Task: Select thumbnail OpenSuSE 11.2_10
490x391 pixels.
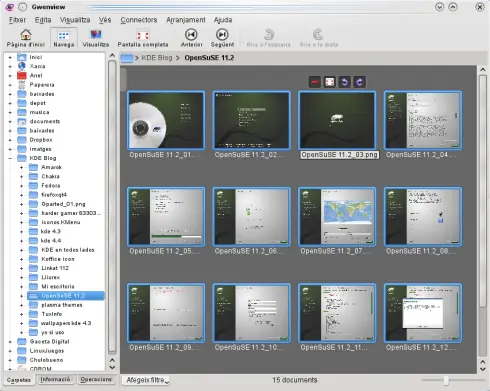Action: point(251,313)
